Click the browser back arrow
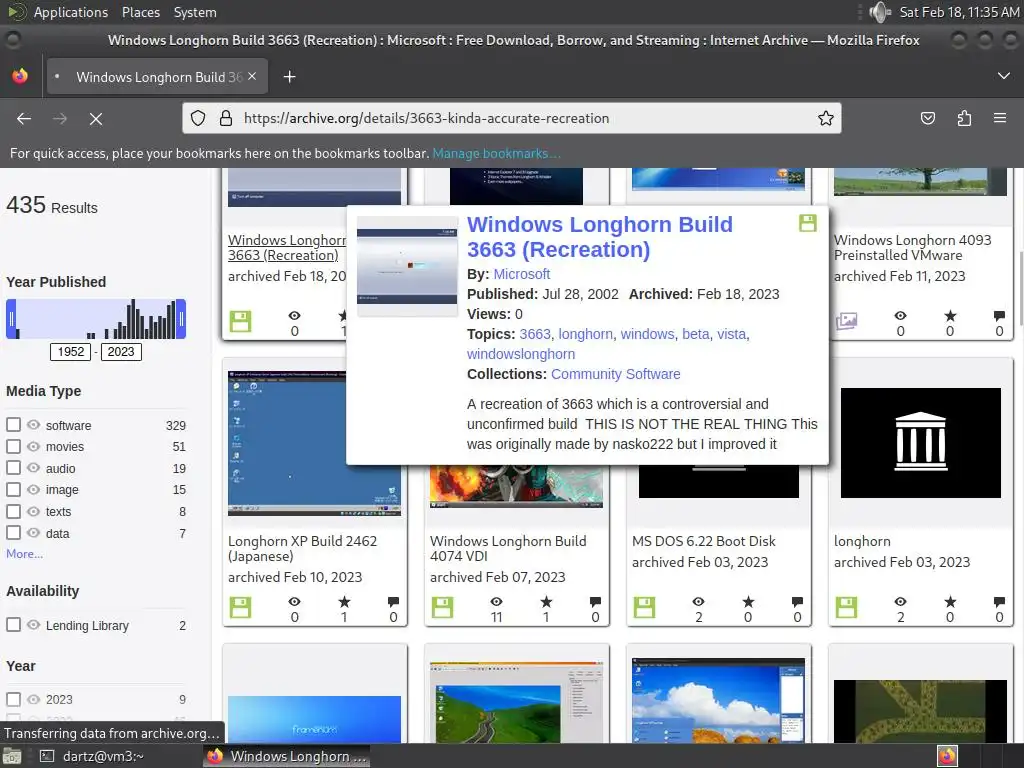The image size is (1024, 768). pyautogui.click(x=24, y=119)
